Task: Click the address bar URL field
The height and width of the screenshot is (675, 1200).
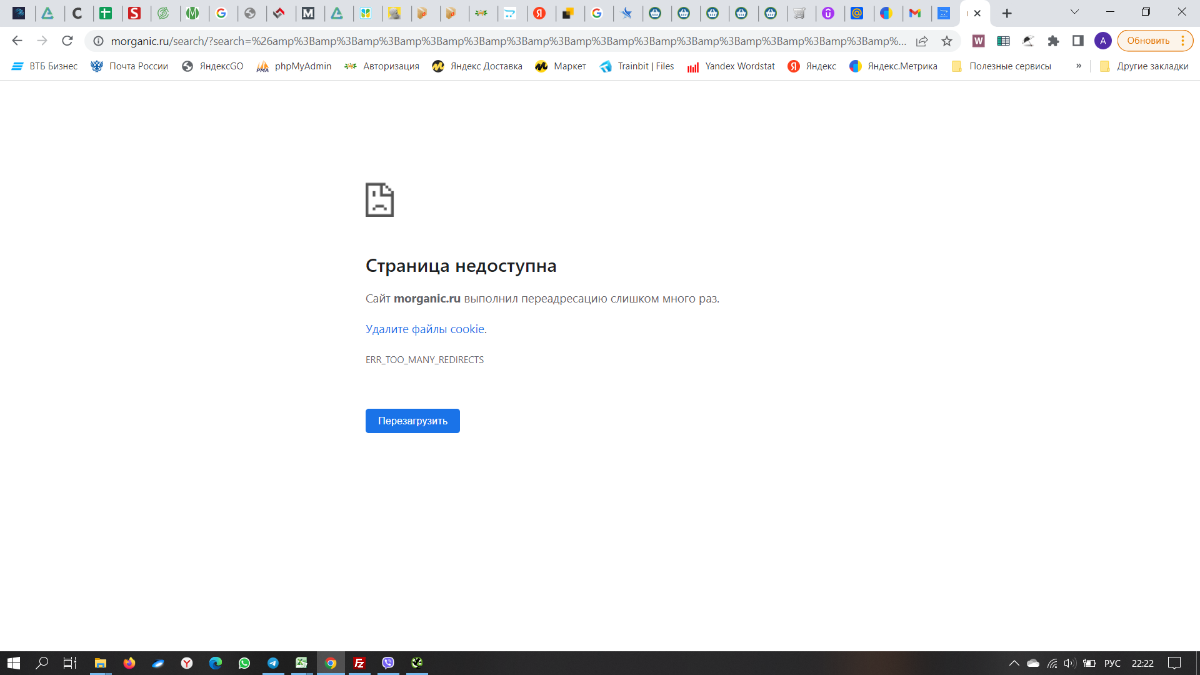Action: click(500, 41)
